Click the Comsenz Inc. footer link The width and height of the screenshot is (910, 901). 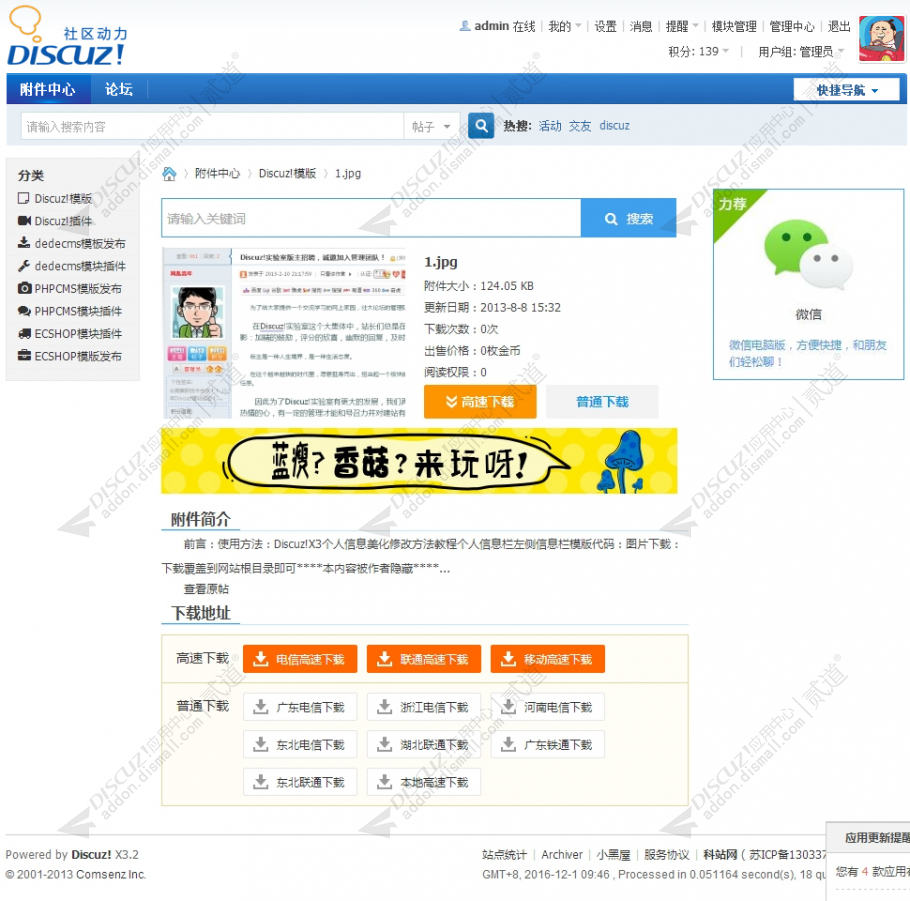click(x=110, y=874)
